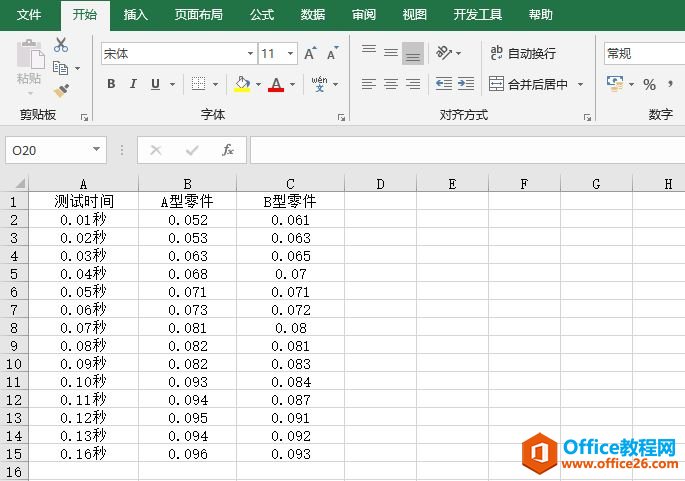Click the enter checkmark in formula bar
The image size is (685, 481).
192,150
